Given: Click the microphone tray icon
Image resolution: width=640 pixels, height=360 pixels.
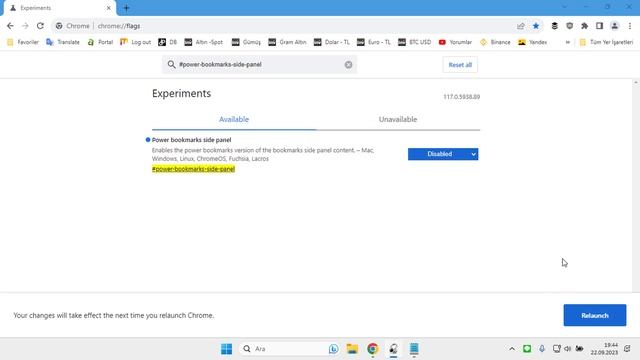Looking at the screenshot, I should tap(542, 349).
